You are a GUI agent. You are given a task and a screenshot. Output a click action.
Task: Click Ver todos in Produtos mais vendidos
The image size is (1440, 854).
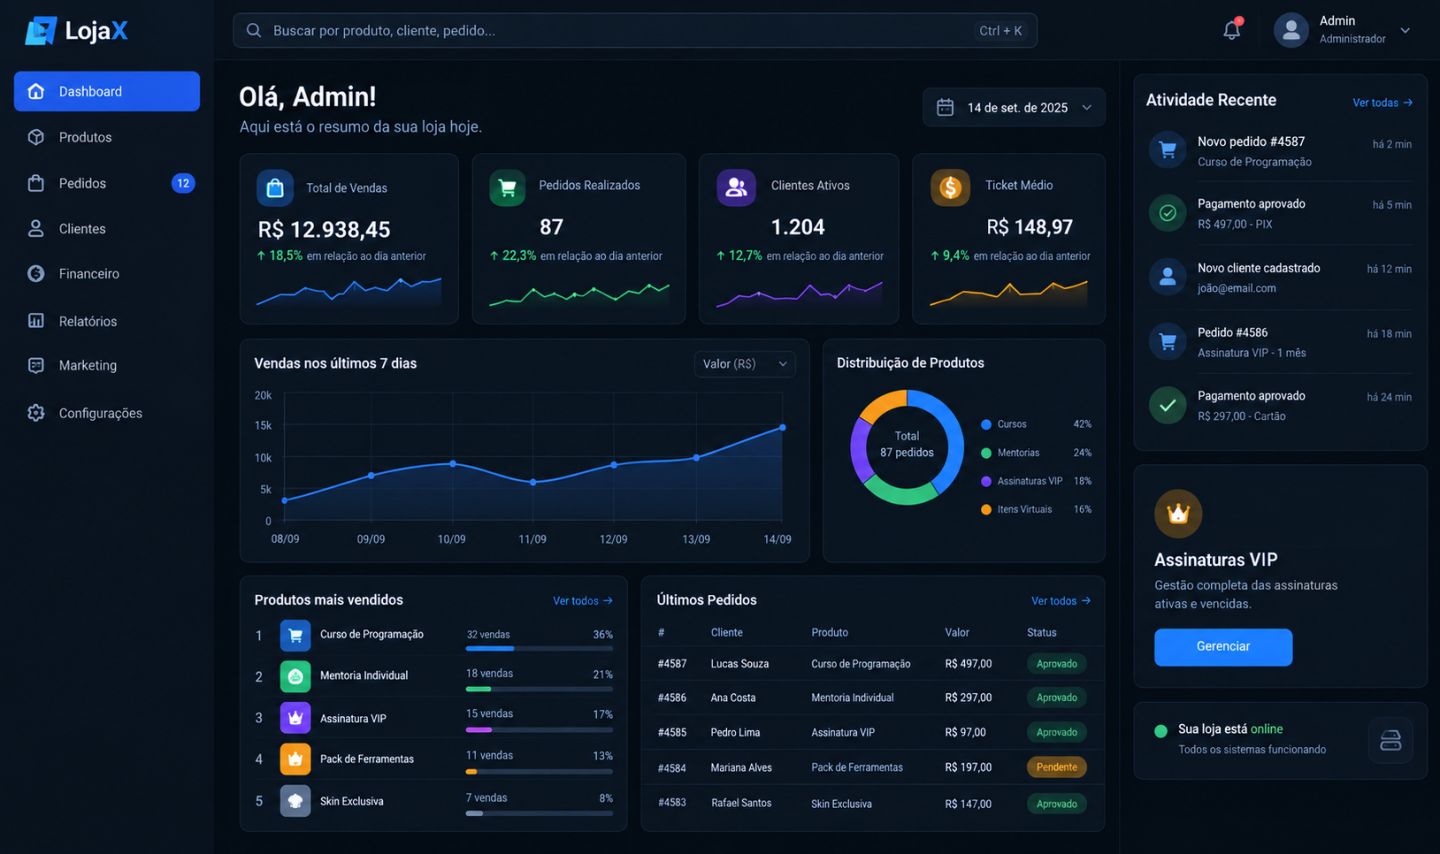click(583, 601)
